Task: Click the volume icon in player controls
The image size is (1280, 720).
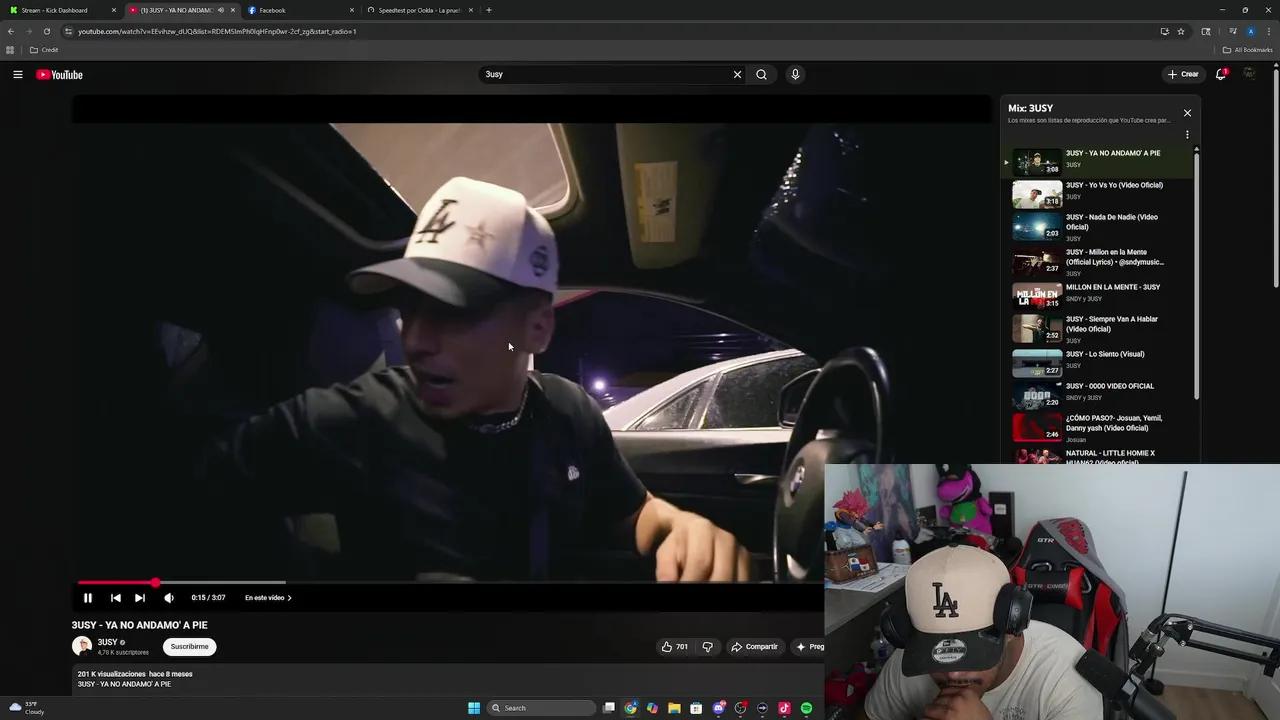Action: pos(168,597)
